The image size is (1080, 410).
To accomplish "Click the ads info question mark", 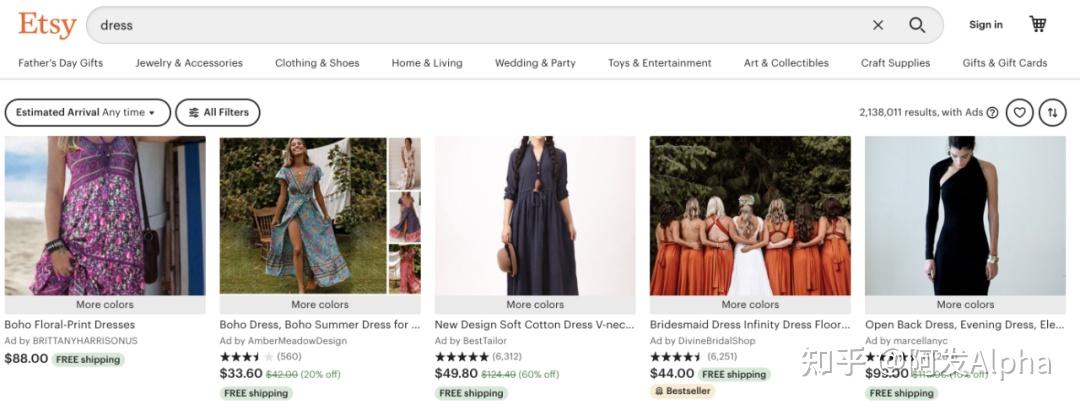I will coord(992,113).
